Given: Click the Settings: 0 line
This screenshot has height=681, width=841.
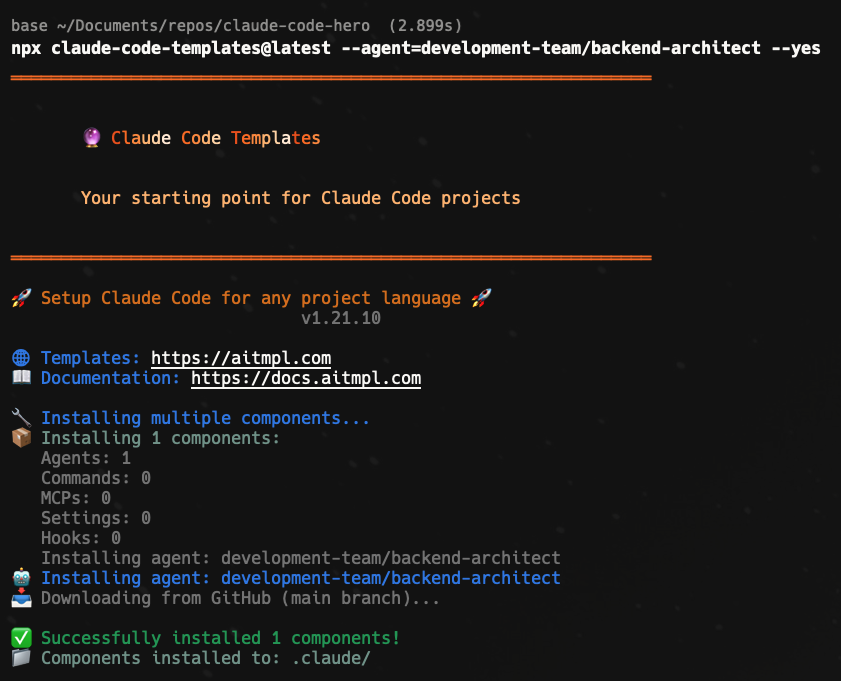Looking at the screenshot, I should tap(96, 518).
